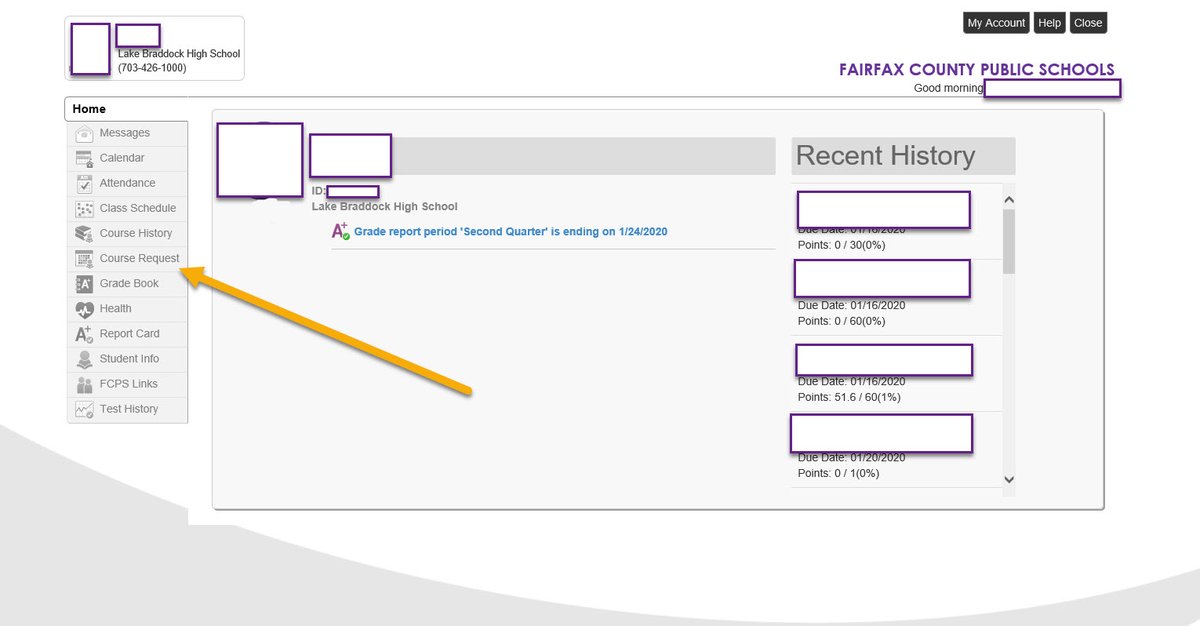1200x626 pixels.
Task: Open the Home tab
Action: [x=126, y=109]
